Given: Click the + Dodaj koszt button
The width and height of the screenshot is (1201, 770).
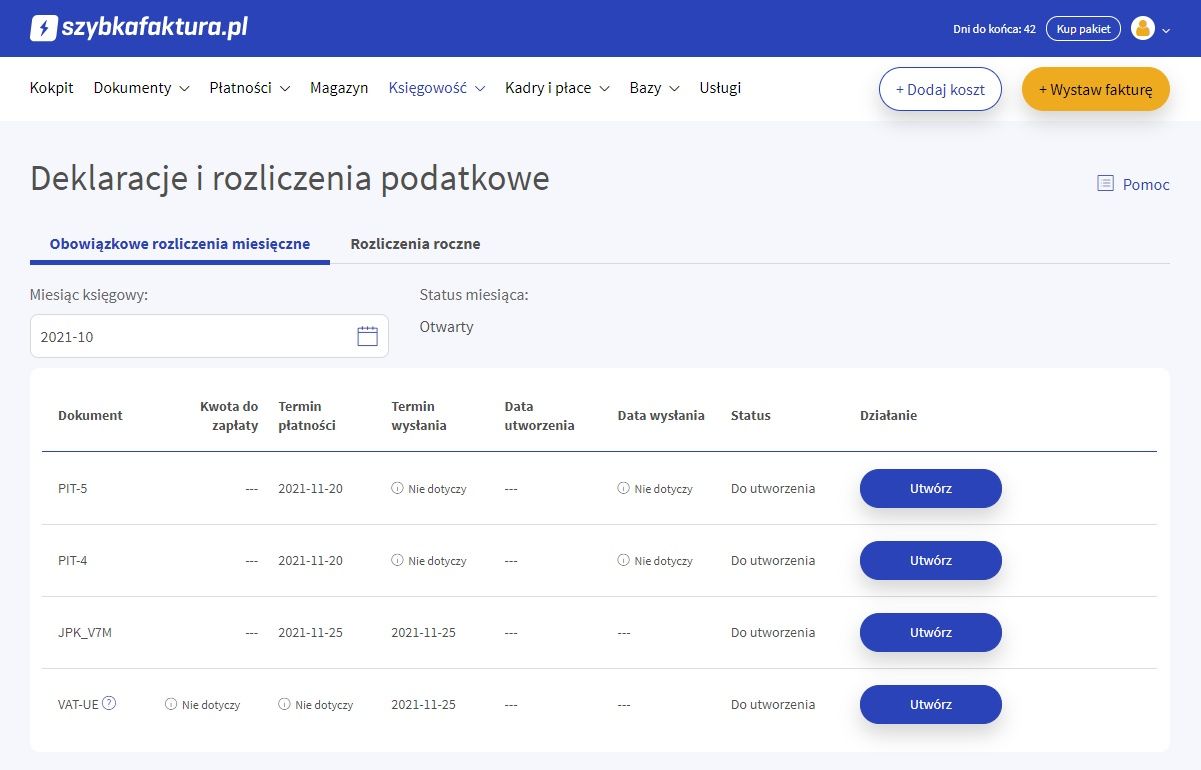Looking at the screenshot, I should click(940, 89).
